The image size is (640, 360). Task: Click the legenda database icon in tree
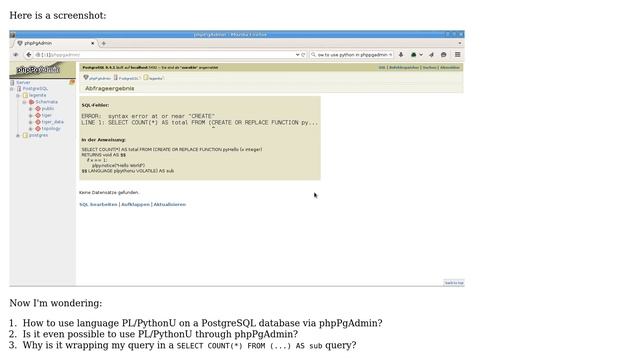tap(25, 95)
